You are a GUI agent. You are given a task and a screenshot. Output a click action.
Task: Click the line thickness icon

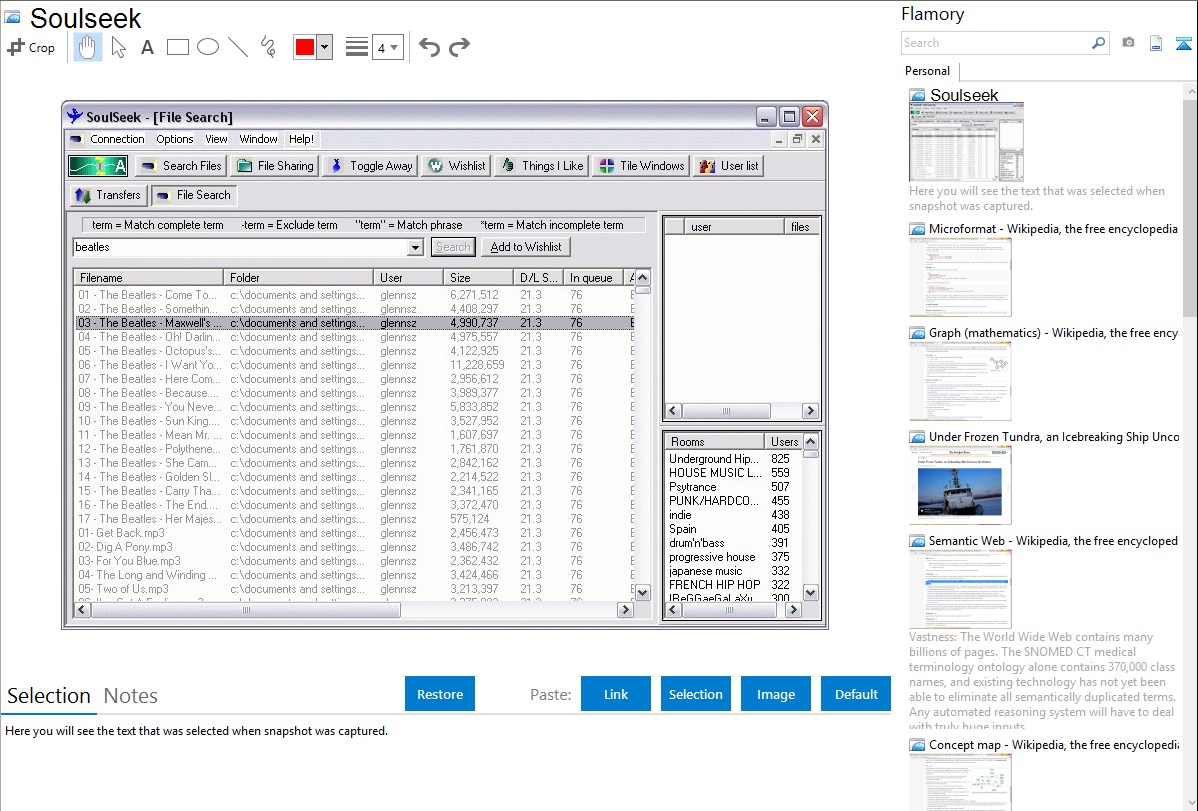coord(356,47)
